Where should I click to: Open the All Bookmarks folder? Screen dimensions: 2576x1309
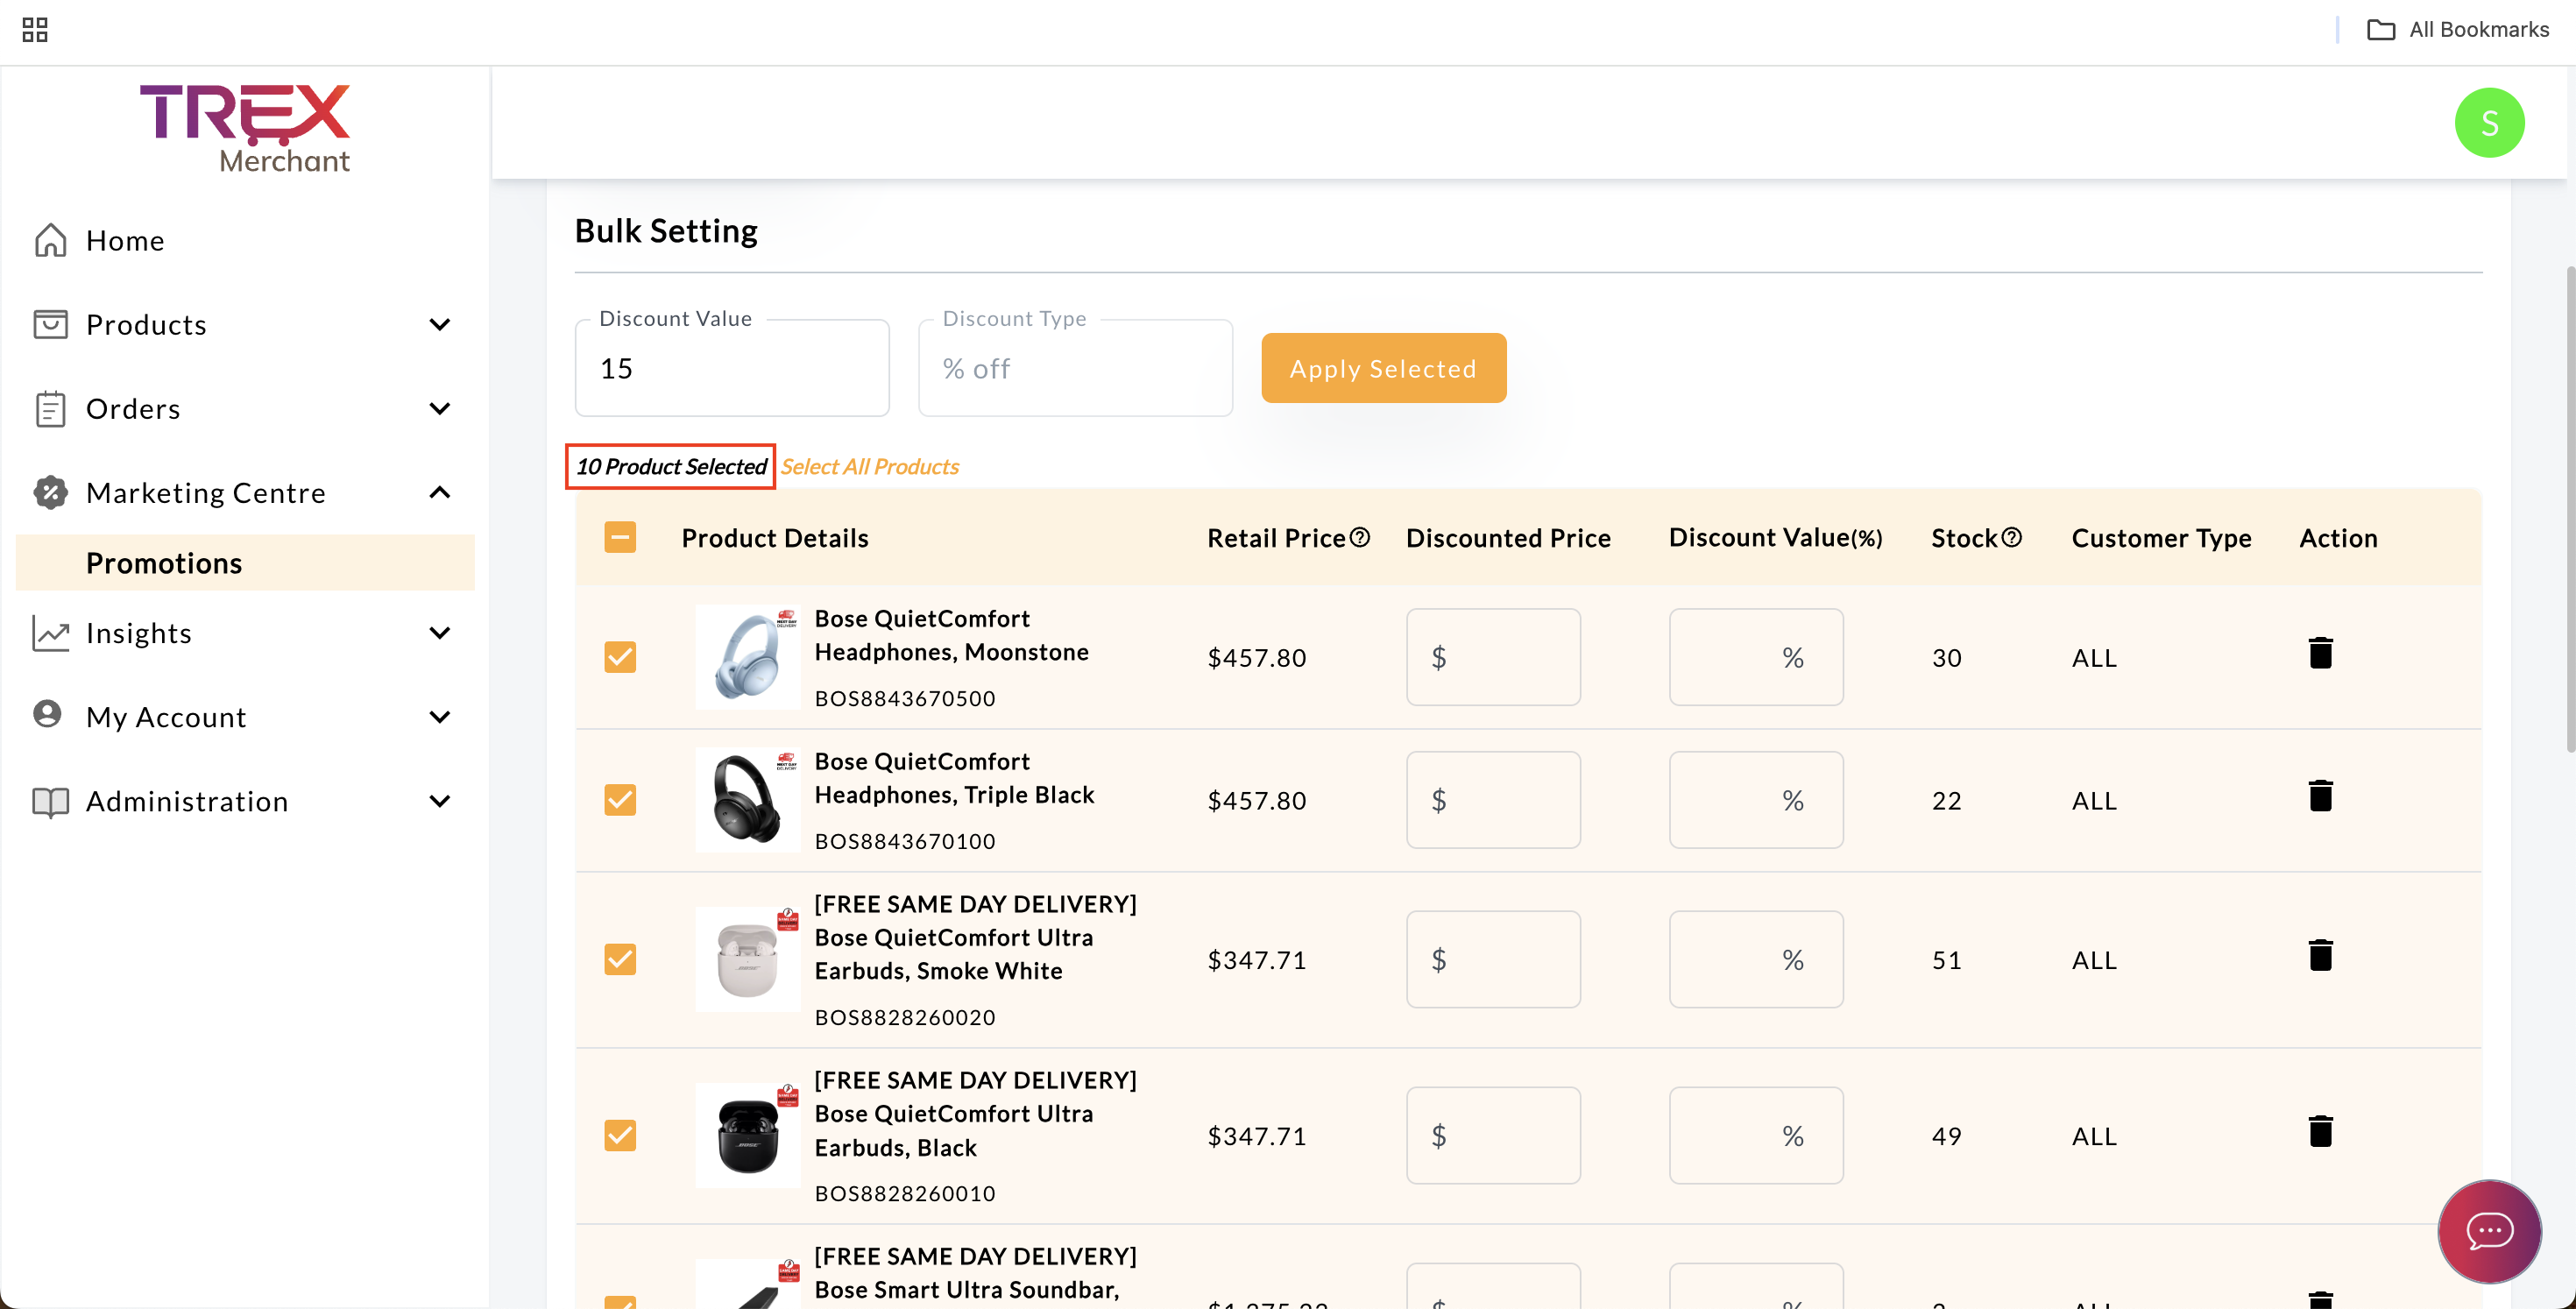[x=2457, y=30]
